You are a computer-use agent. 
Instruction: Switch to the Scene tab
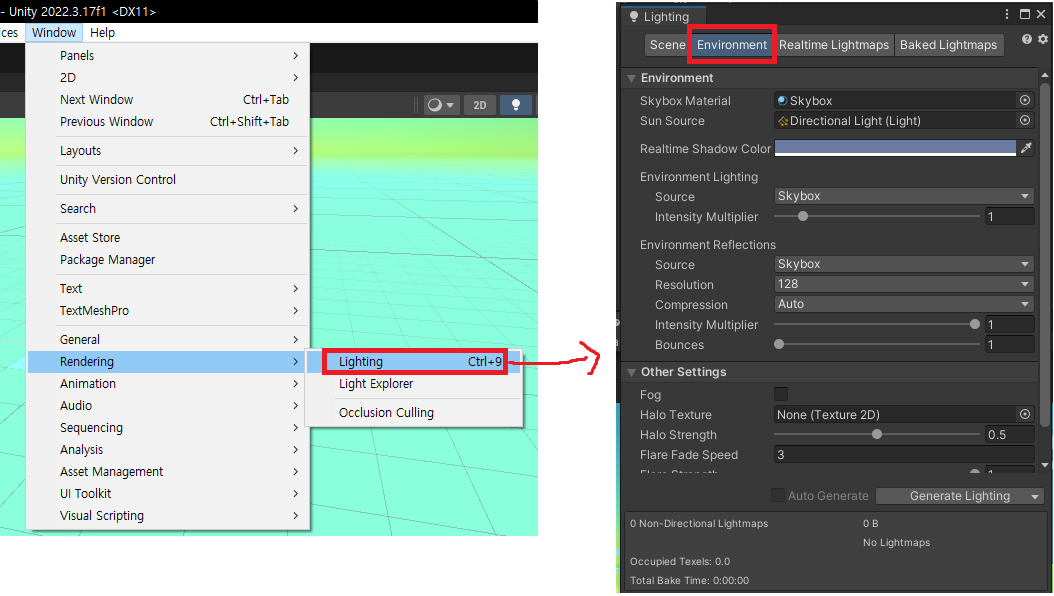(667, 45)
